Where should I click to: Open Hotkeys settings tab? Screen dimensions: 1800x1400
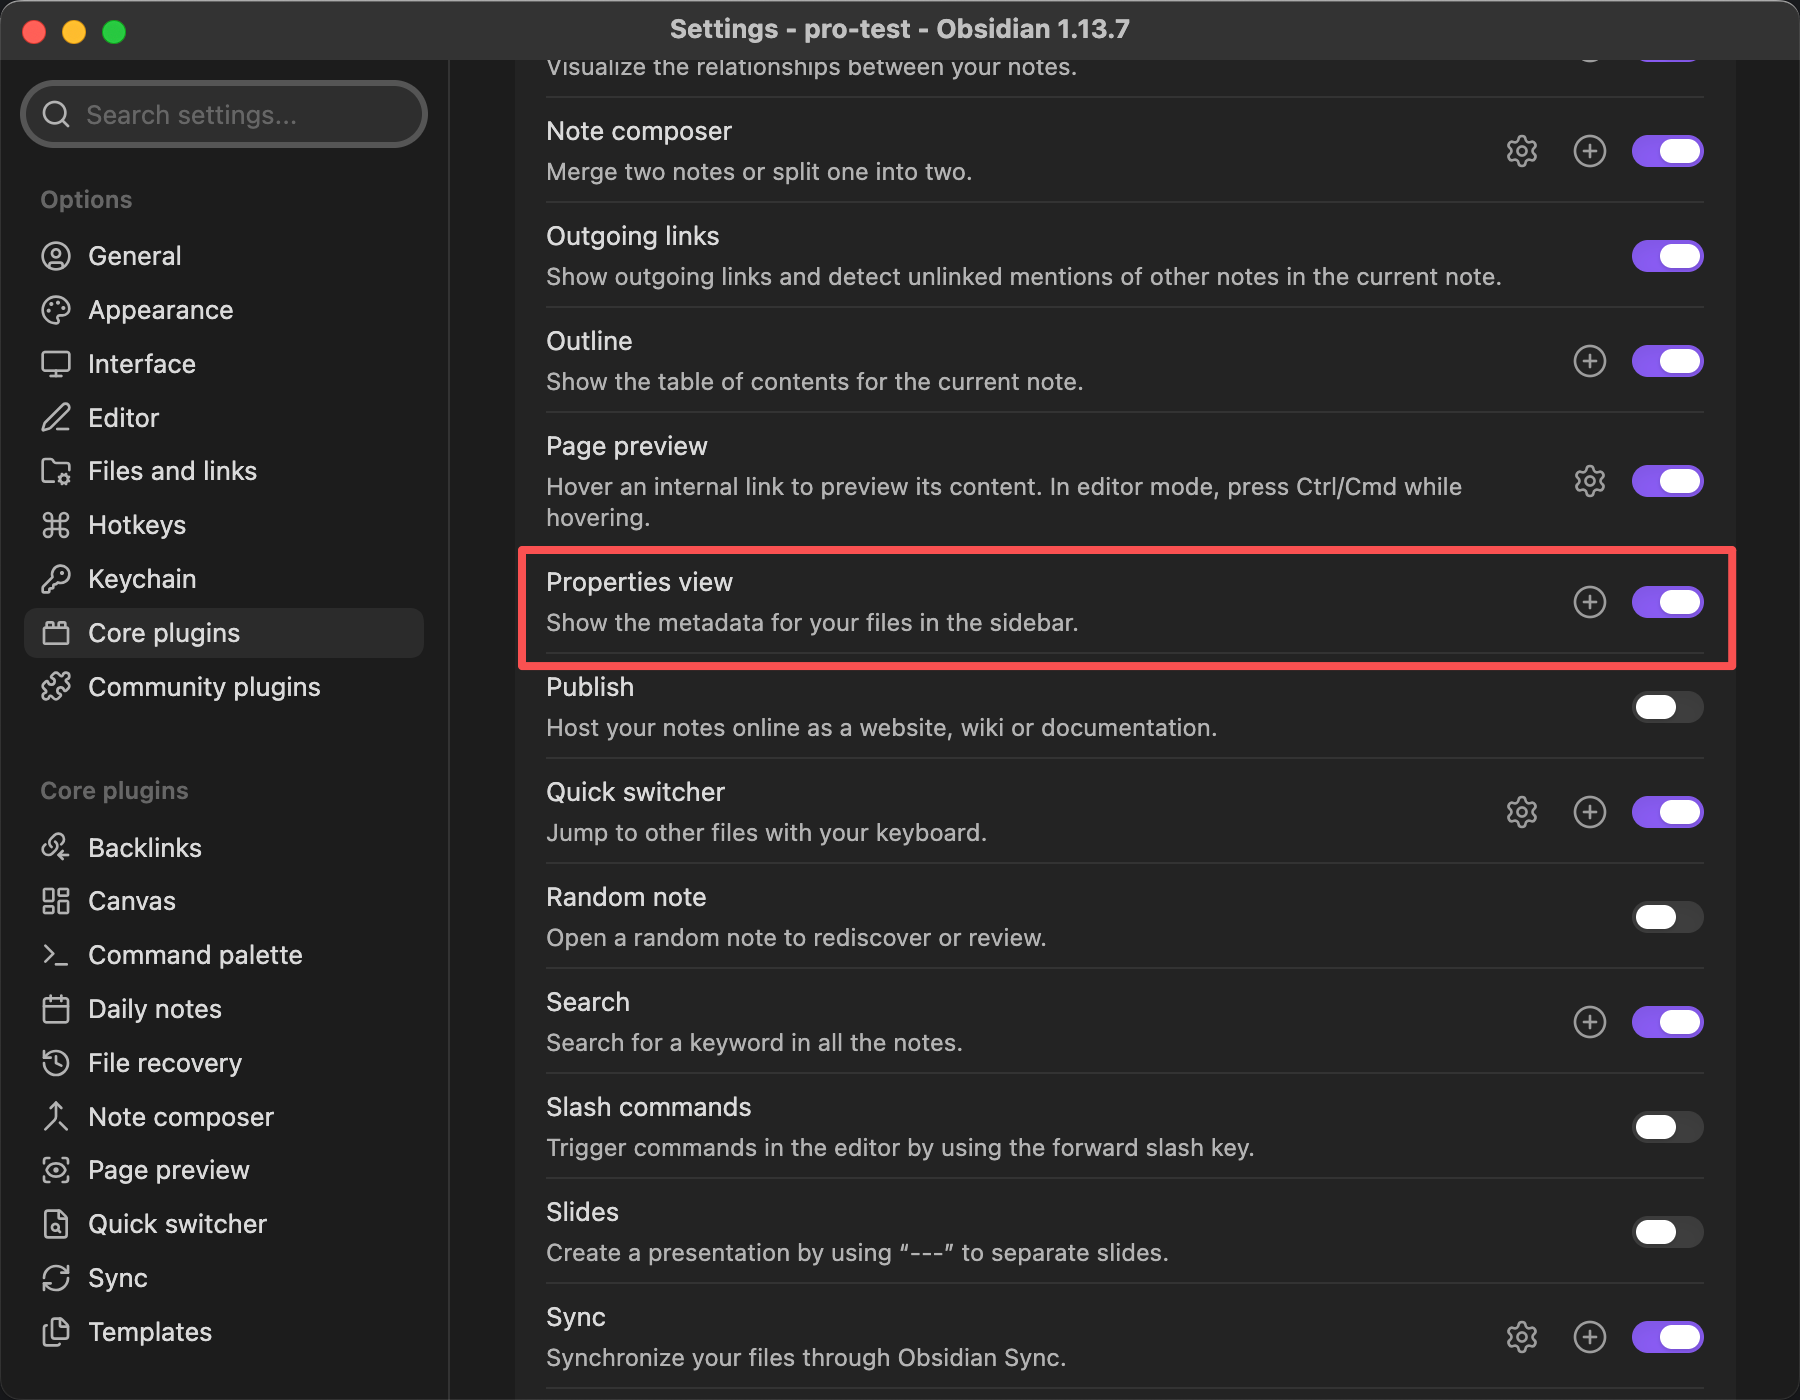tap(224, 525)
